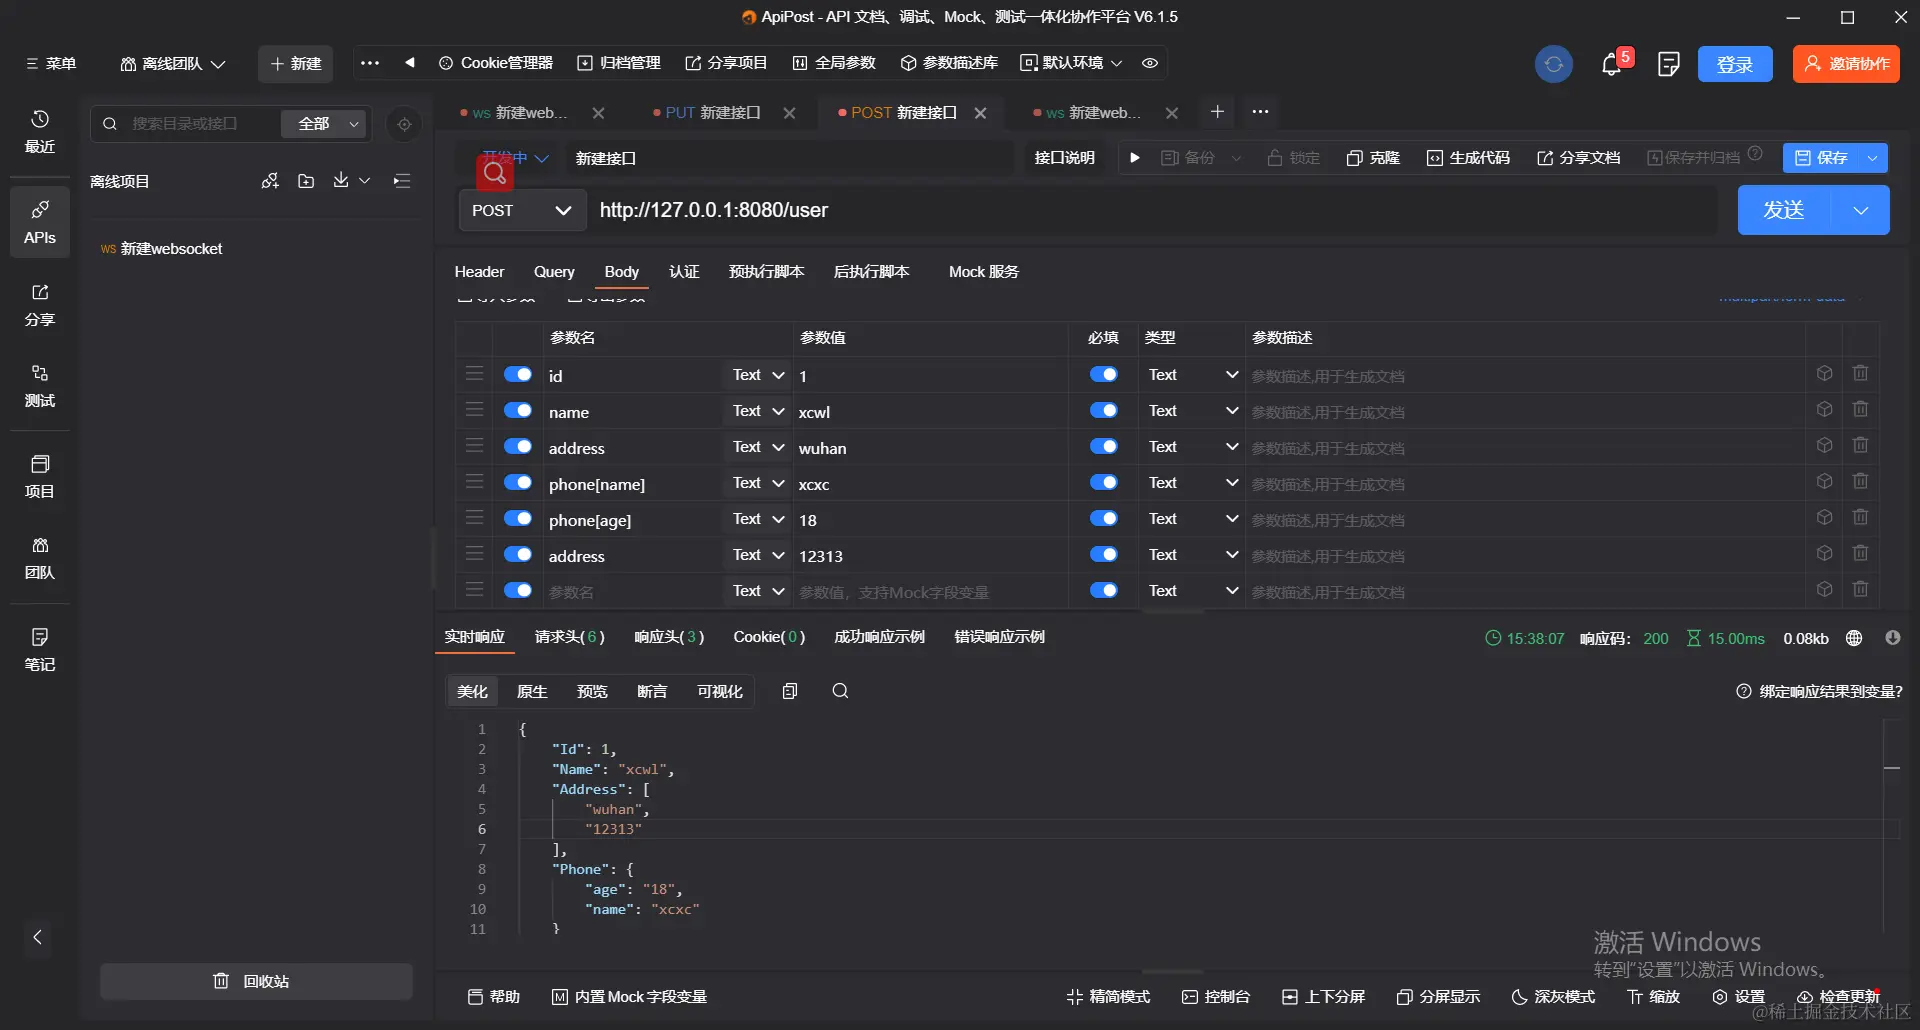This screenshot has width=1920, height=1030.
Task: Open the request headers (6) tab
Action: (569, 637)
